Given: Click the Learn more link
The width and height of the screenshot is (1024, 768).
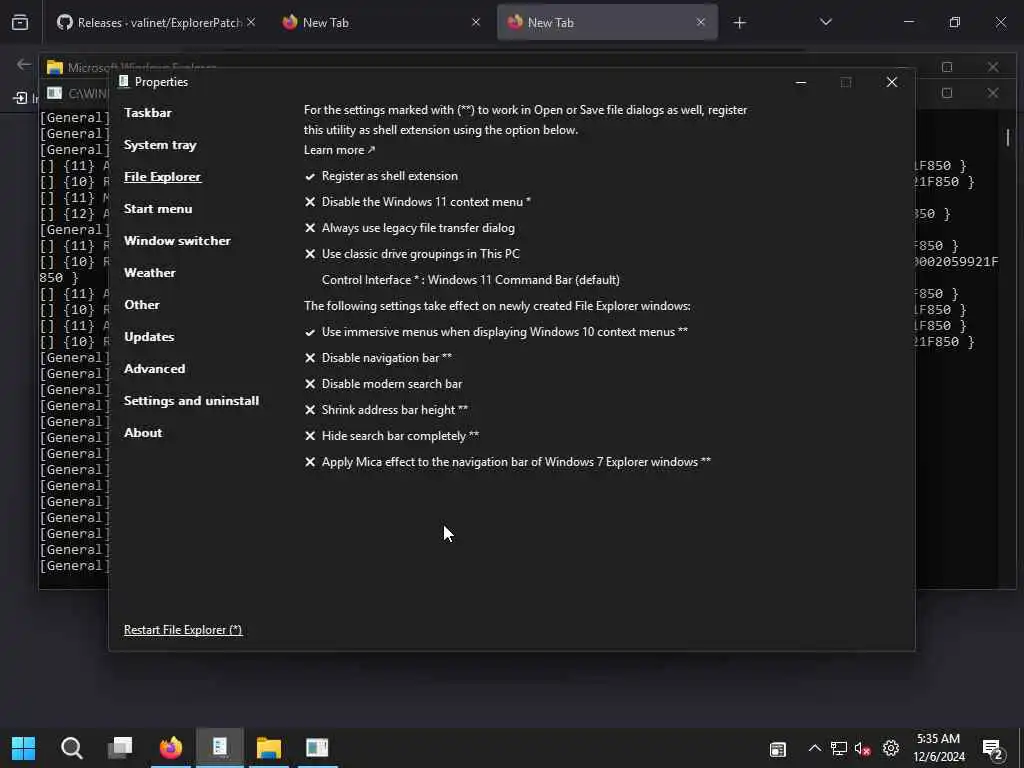Looking at the screenshot, I should pyautogui.click(x=340, y=150).
